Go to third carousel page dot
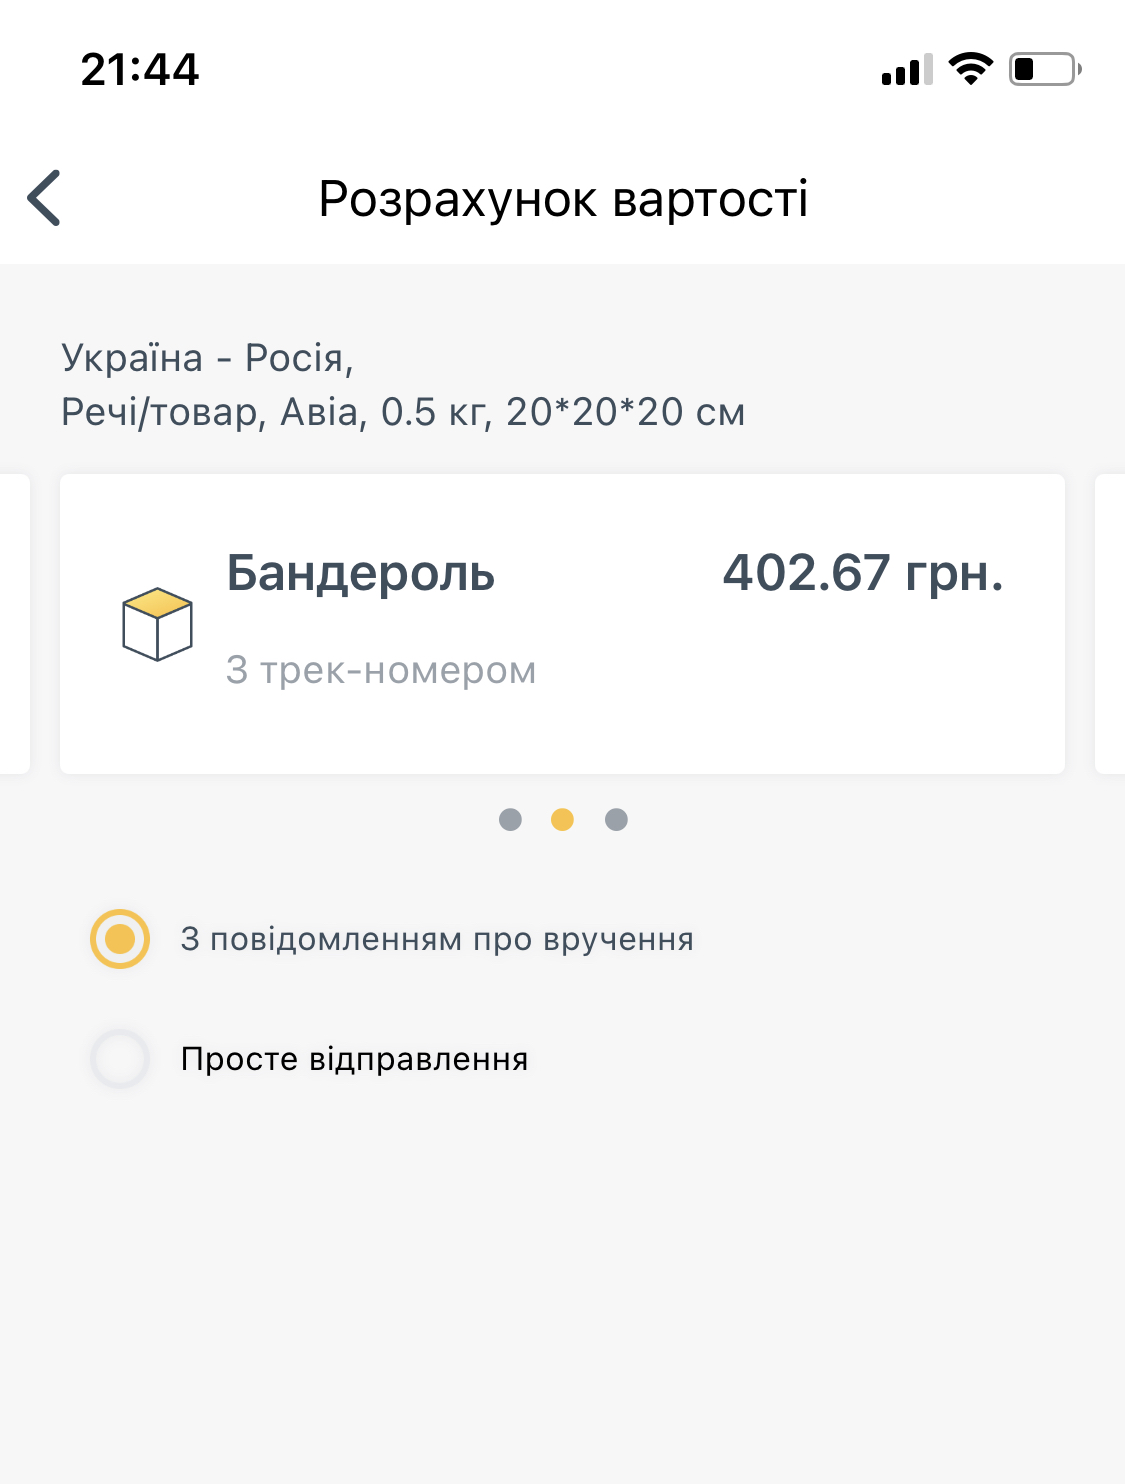 coord(616,820)
